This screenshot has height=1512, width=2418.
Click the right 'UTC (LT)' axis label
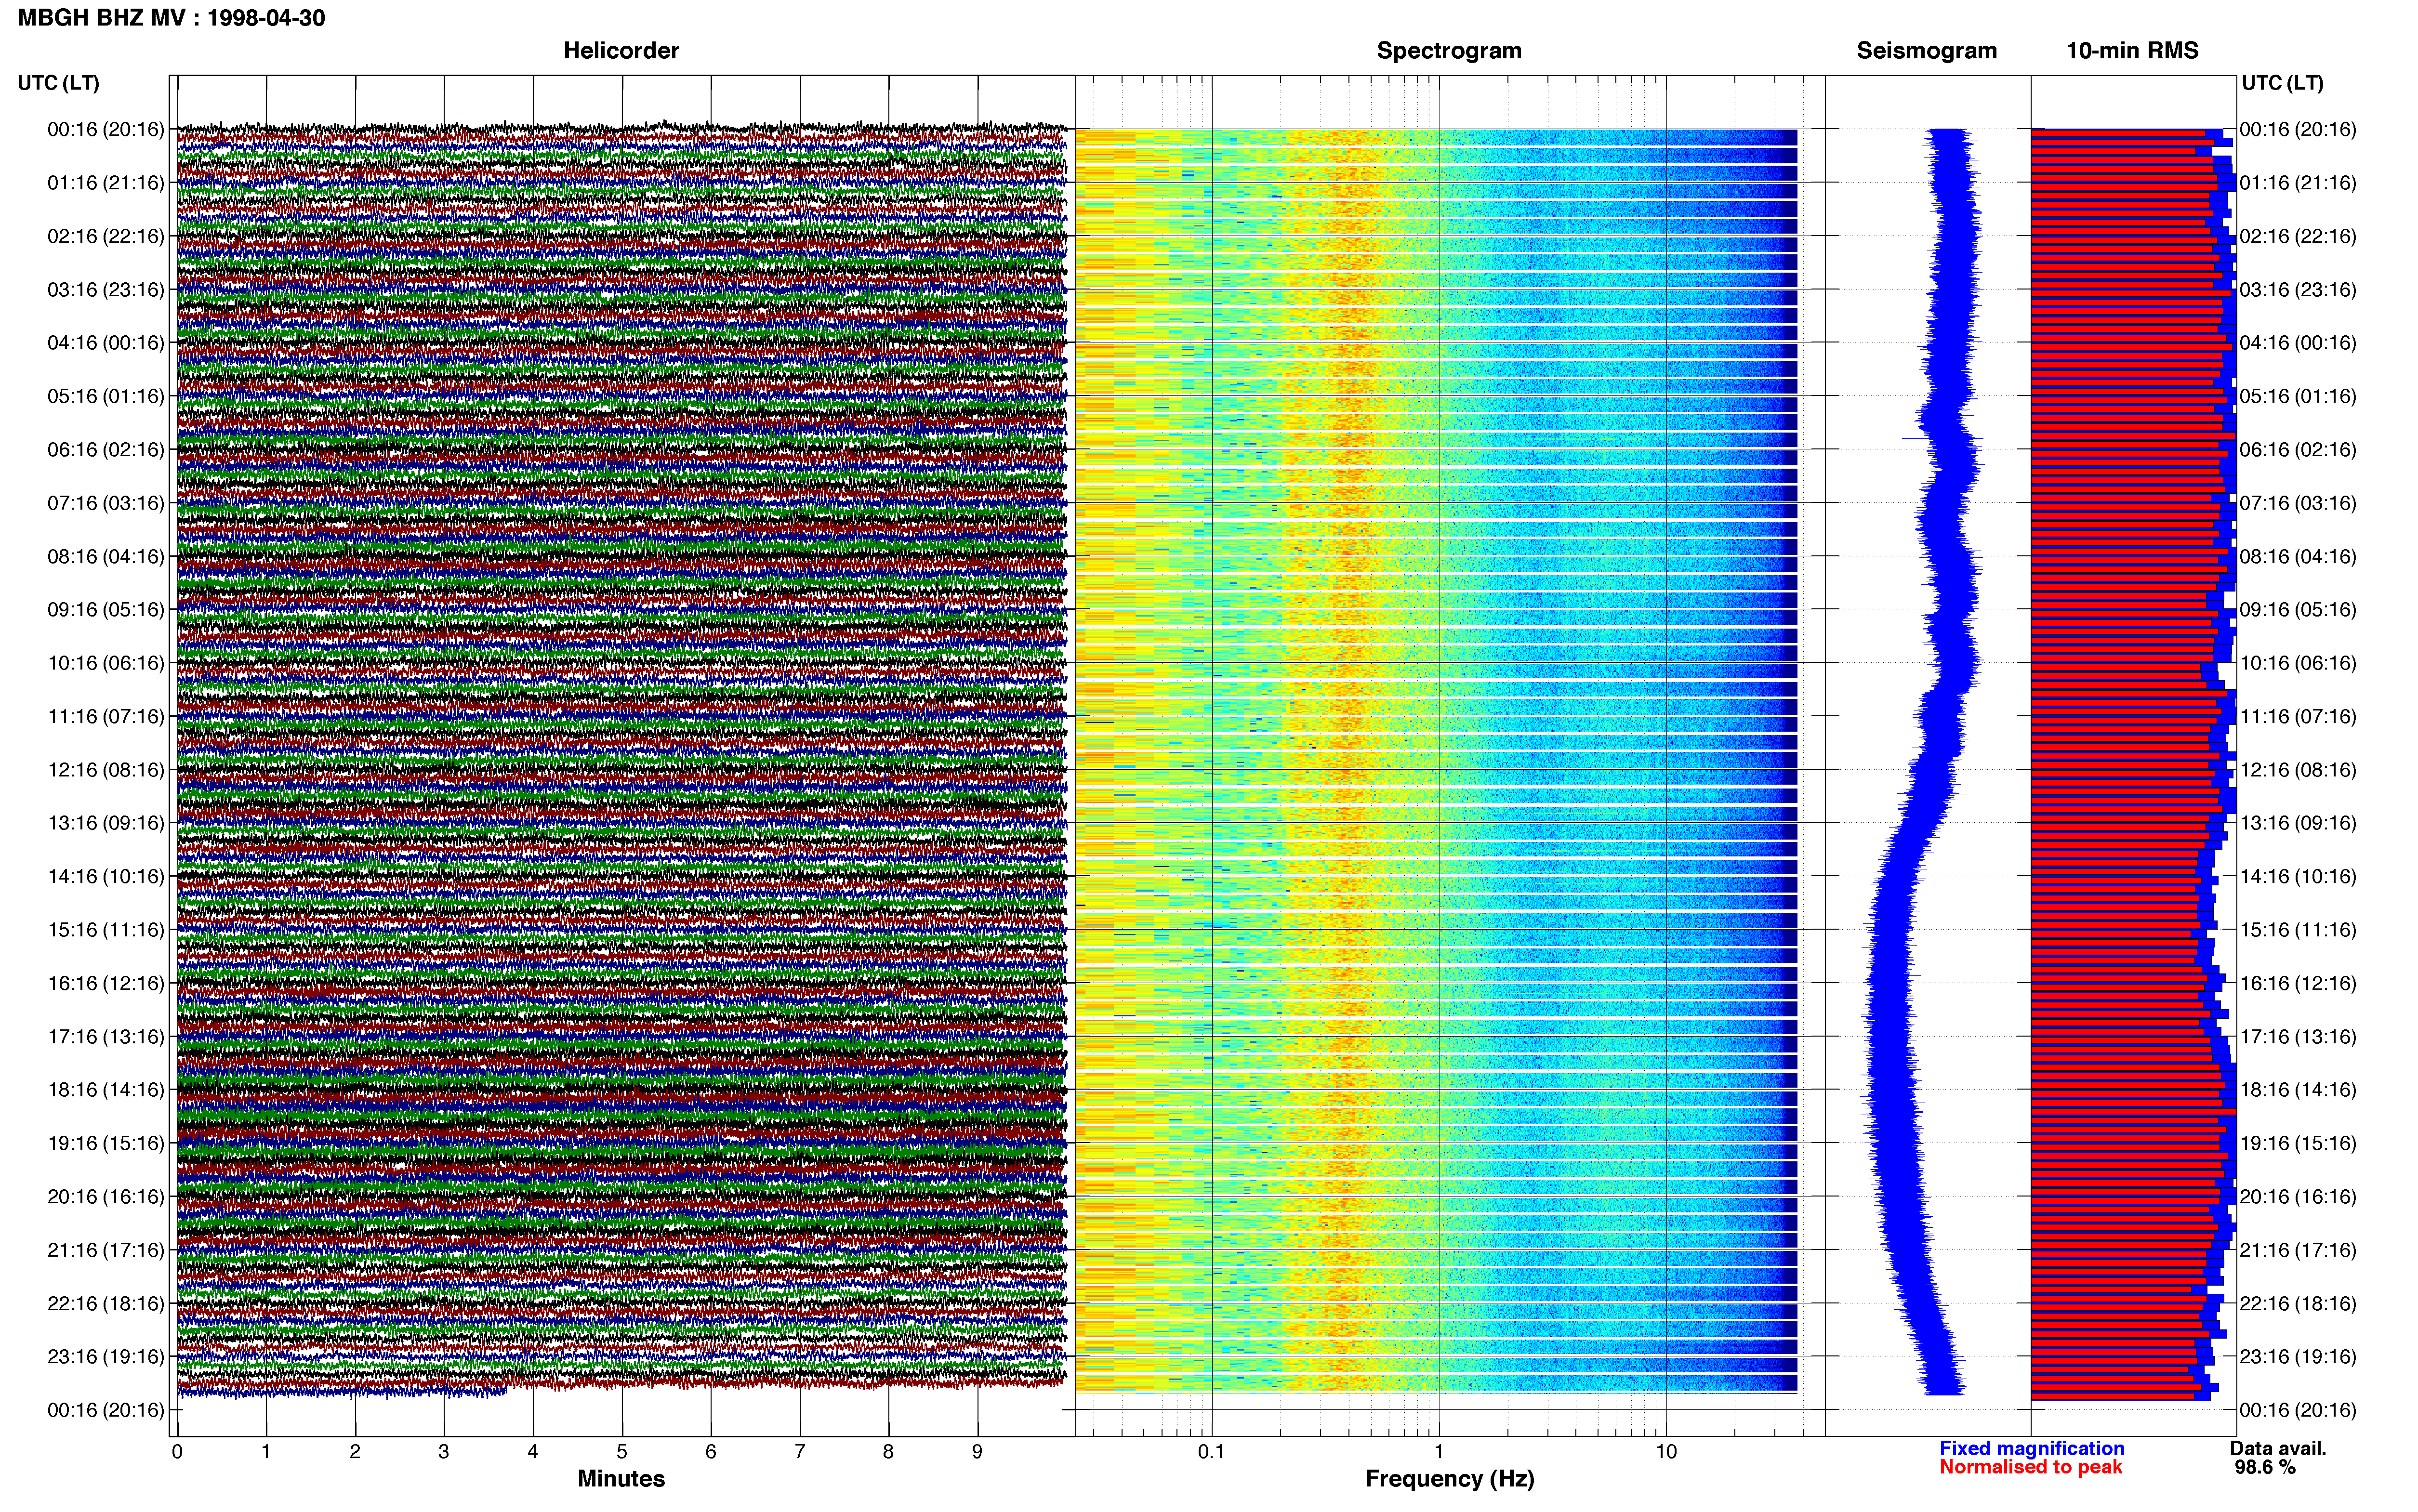click(2282, 83)
